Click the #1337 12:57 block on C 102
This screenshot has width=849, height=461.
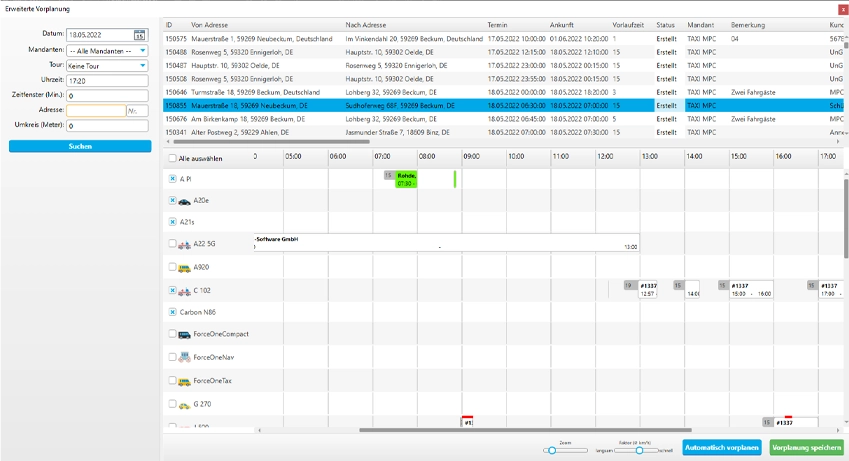point(648,290)
